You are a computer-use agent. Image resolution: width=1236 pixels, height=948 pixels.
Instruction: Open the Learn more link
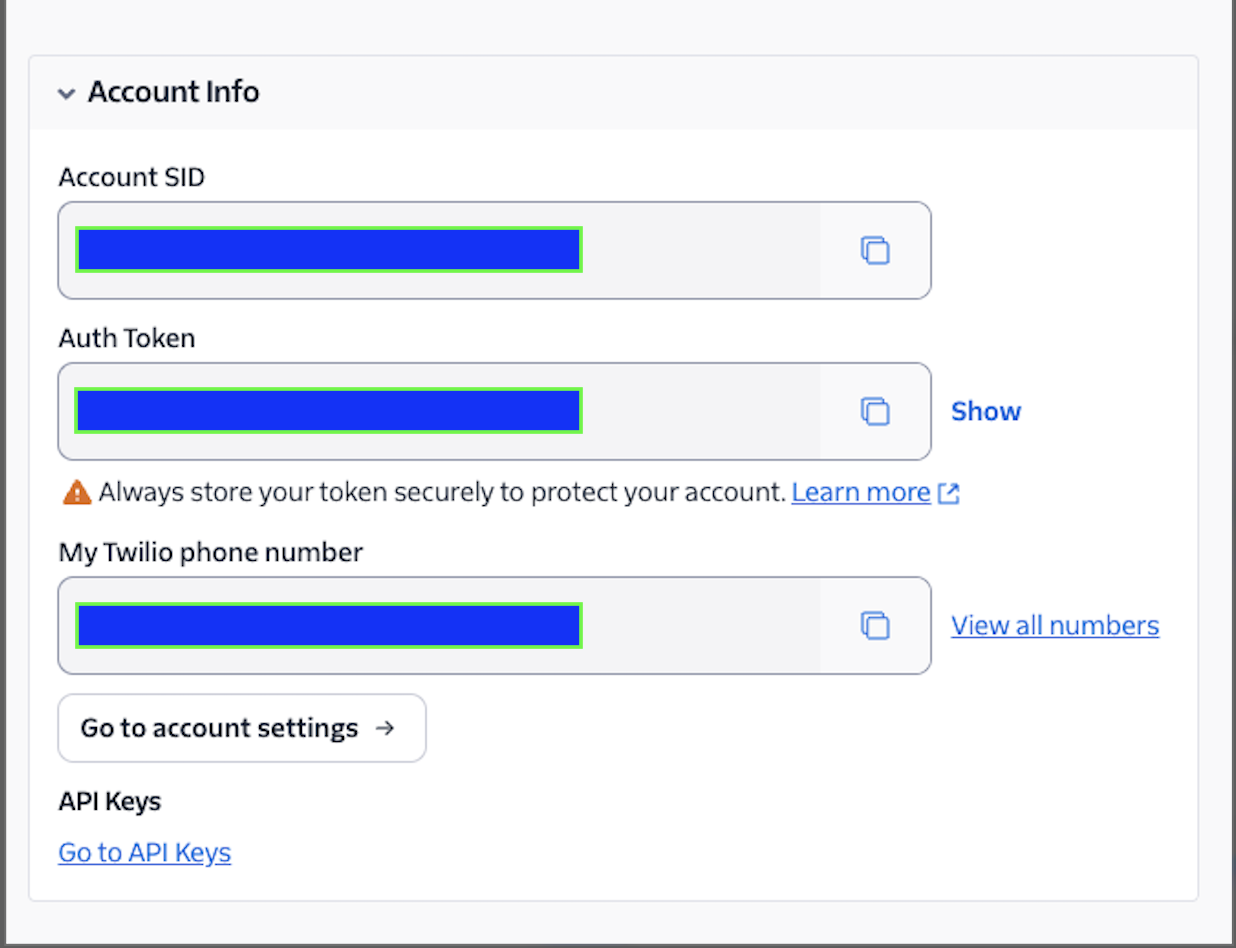click(x=860, y=492)
